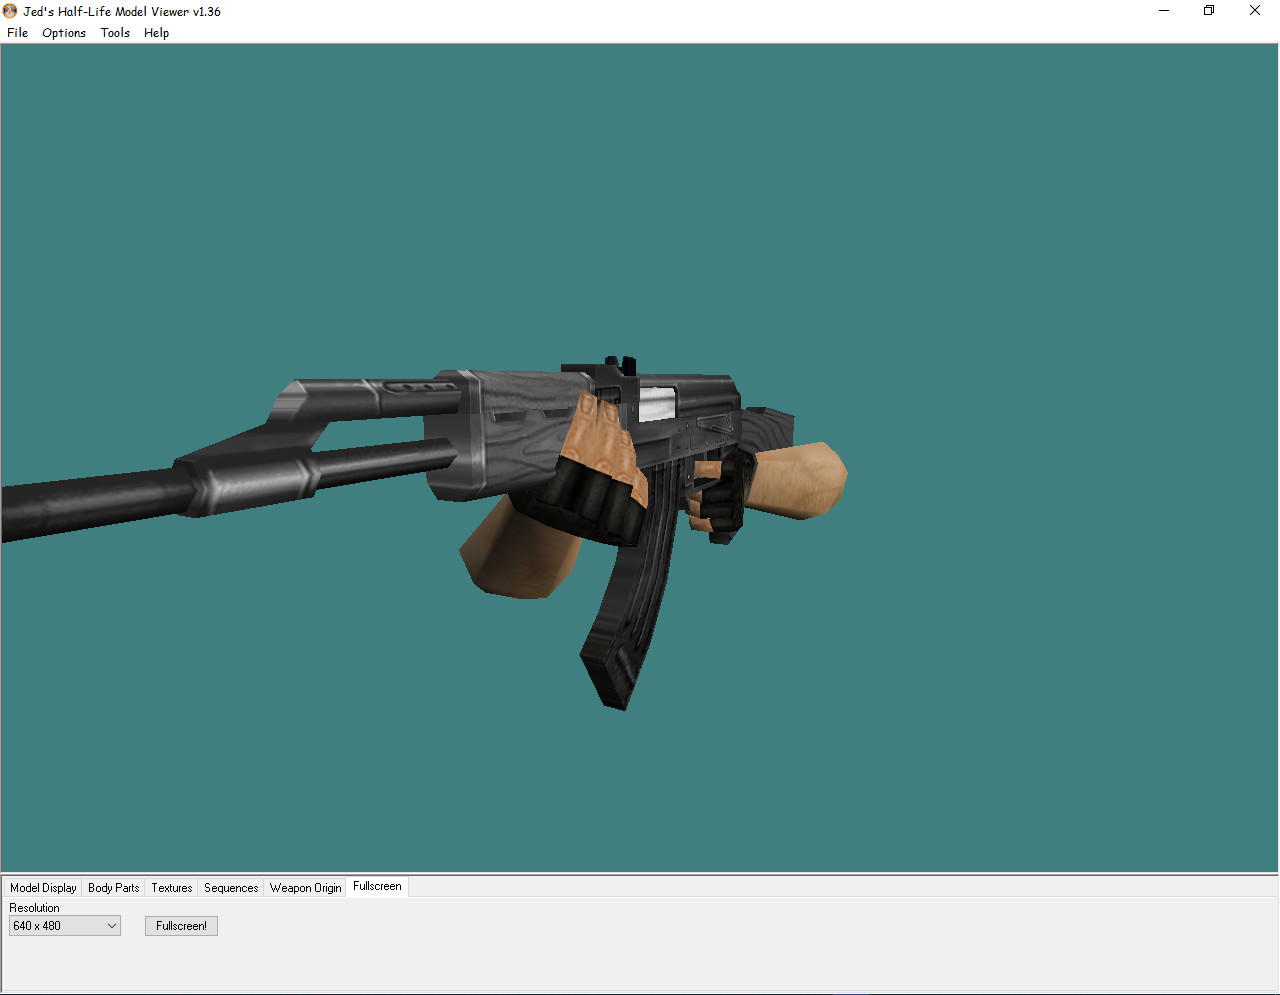Click the Fullscreen! button
The width and height of the screenshot is (1280, 995).
click(181, 926)
